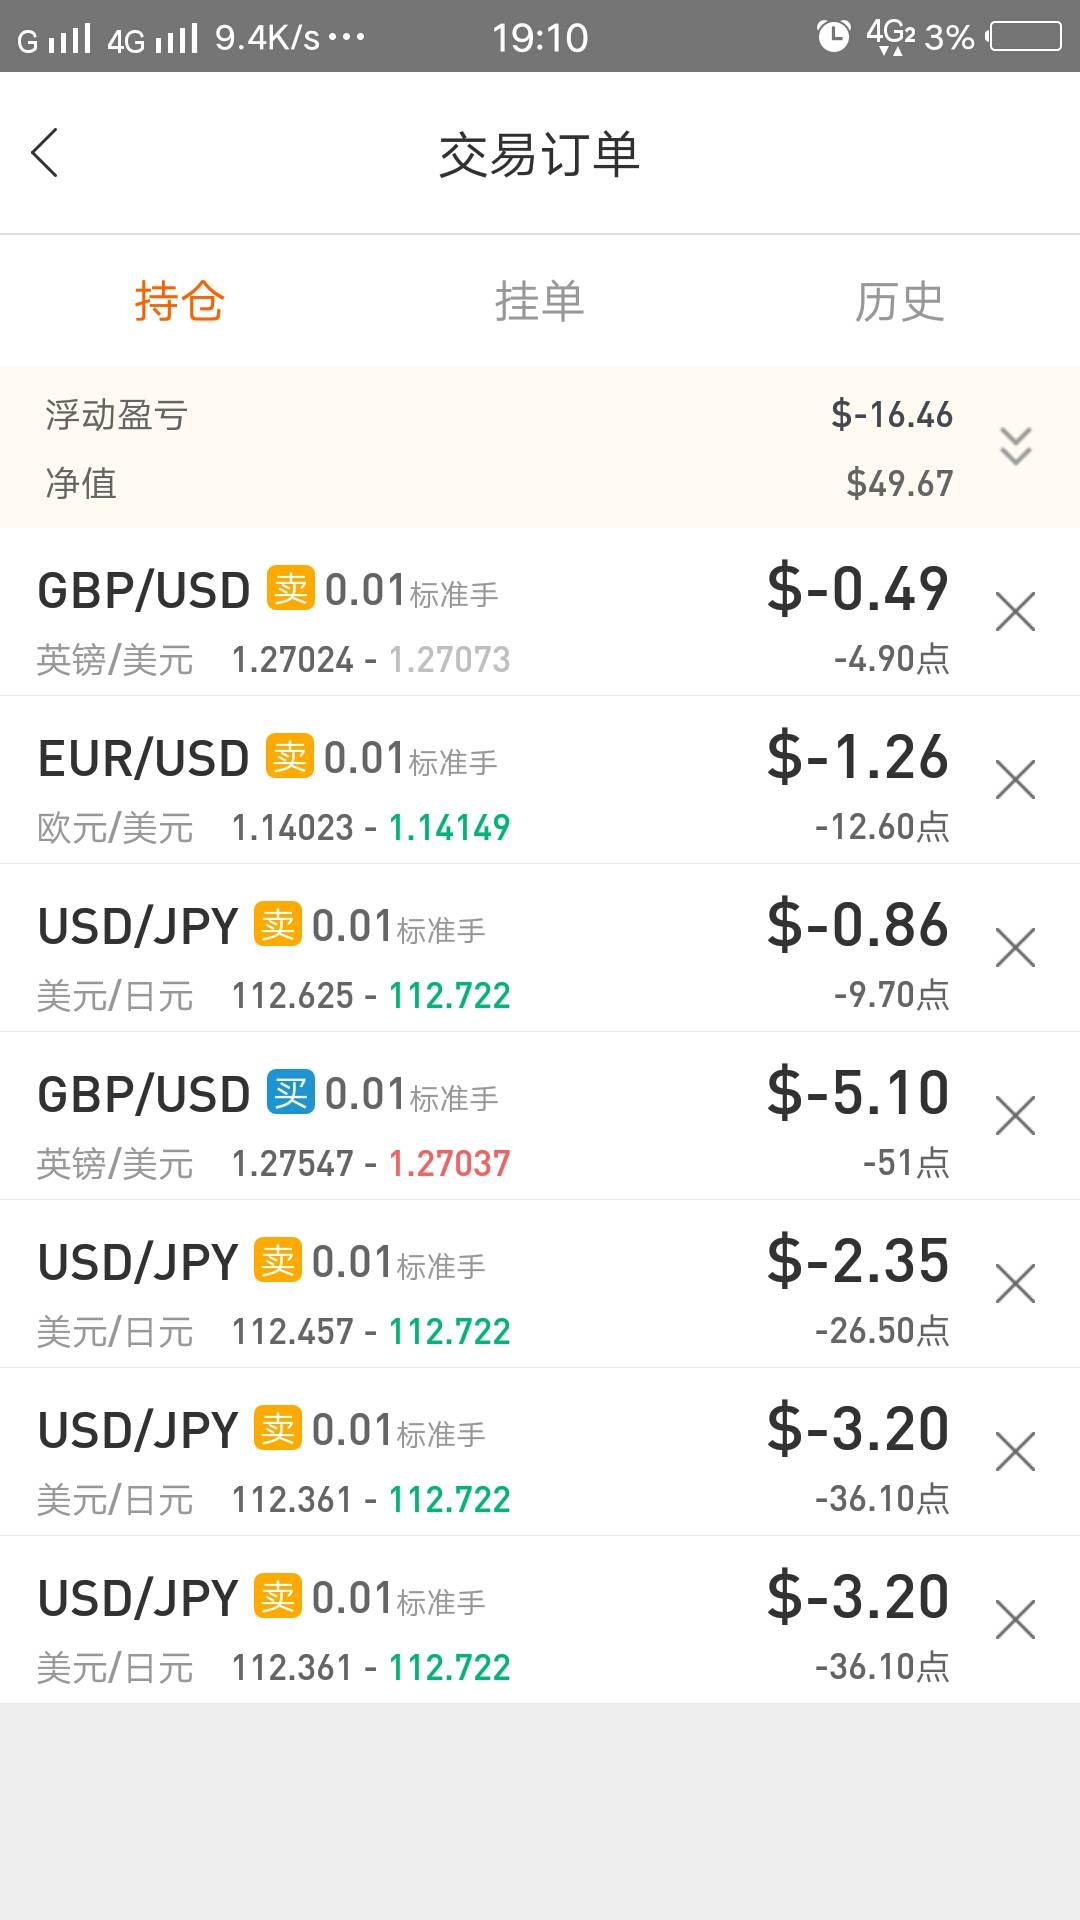Viewport: 1080px width, 1920px height.
Task: Tap the 浮动盈亏 floating P/L label
Action: coord(116,415)
